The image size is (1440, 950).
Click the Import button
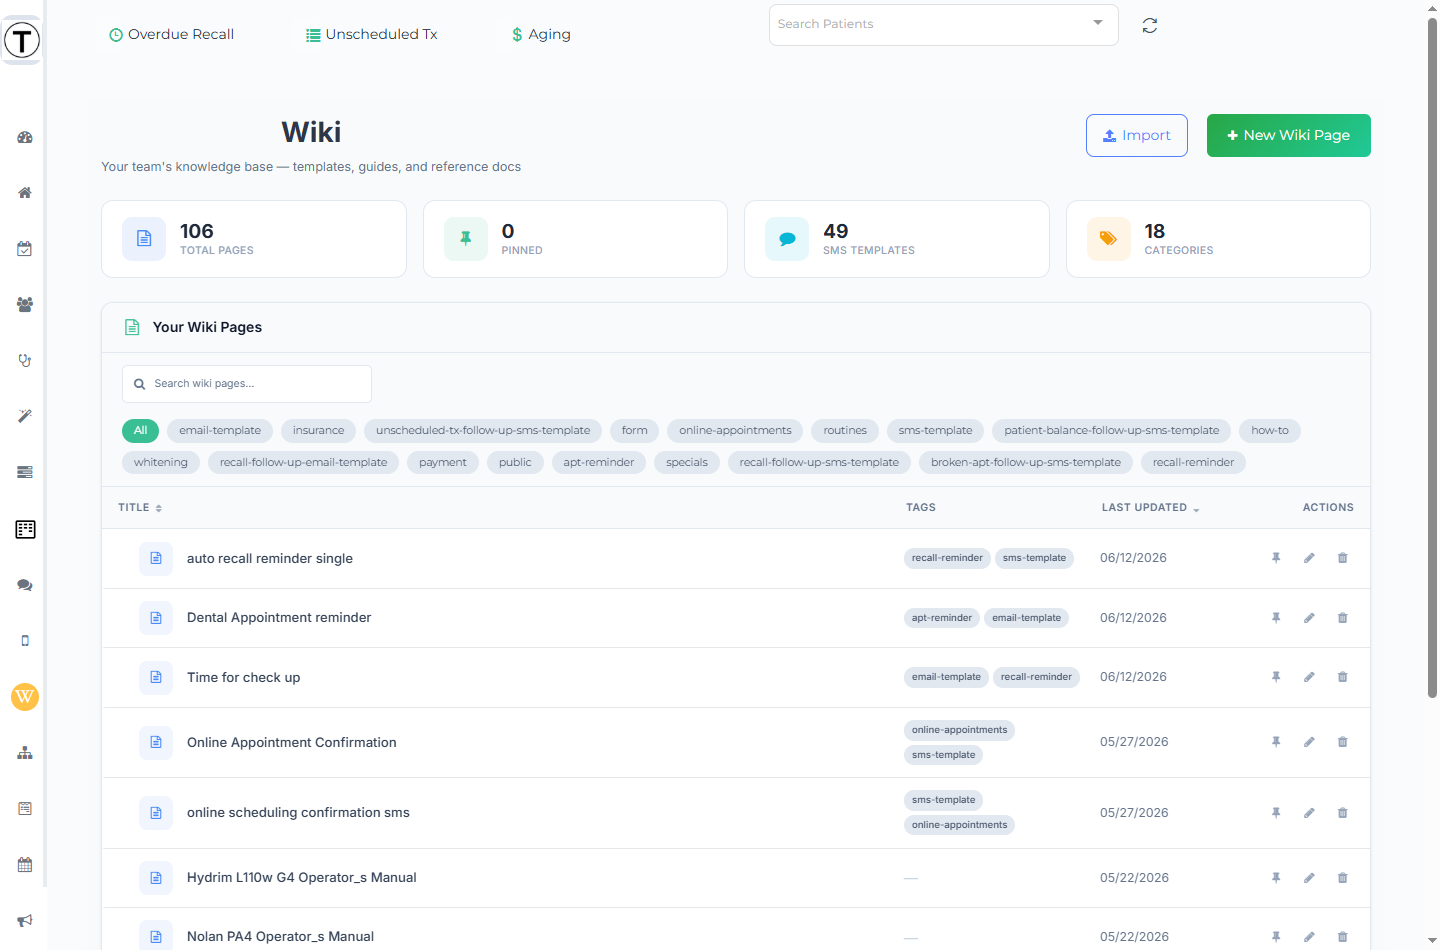[1137, 136]
